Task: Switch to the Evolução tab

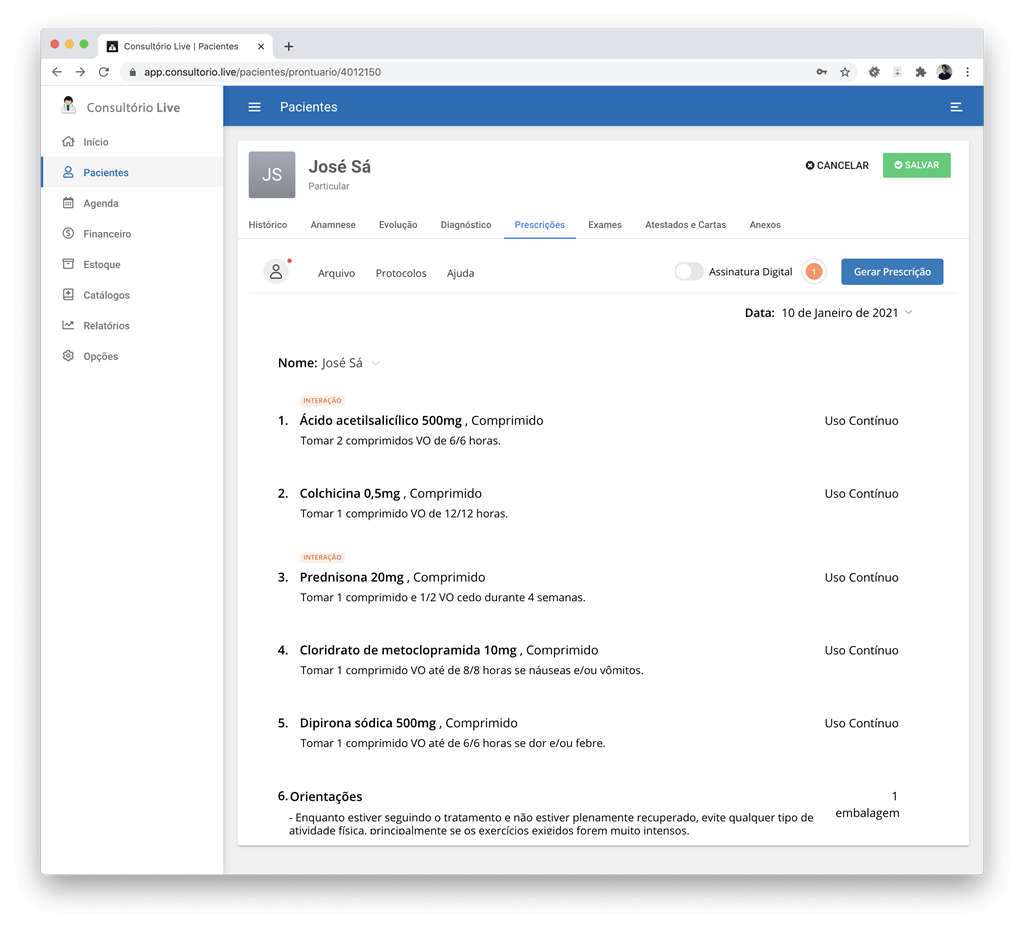Action: (398, 225)
